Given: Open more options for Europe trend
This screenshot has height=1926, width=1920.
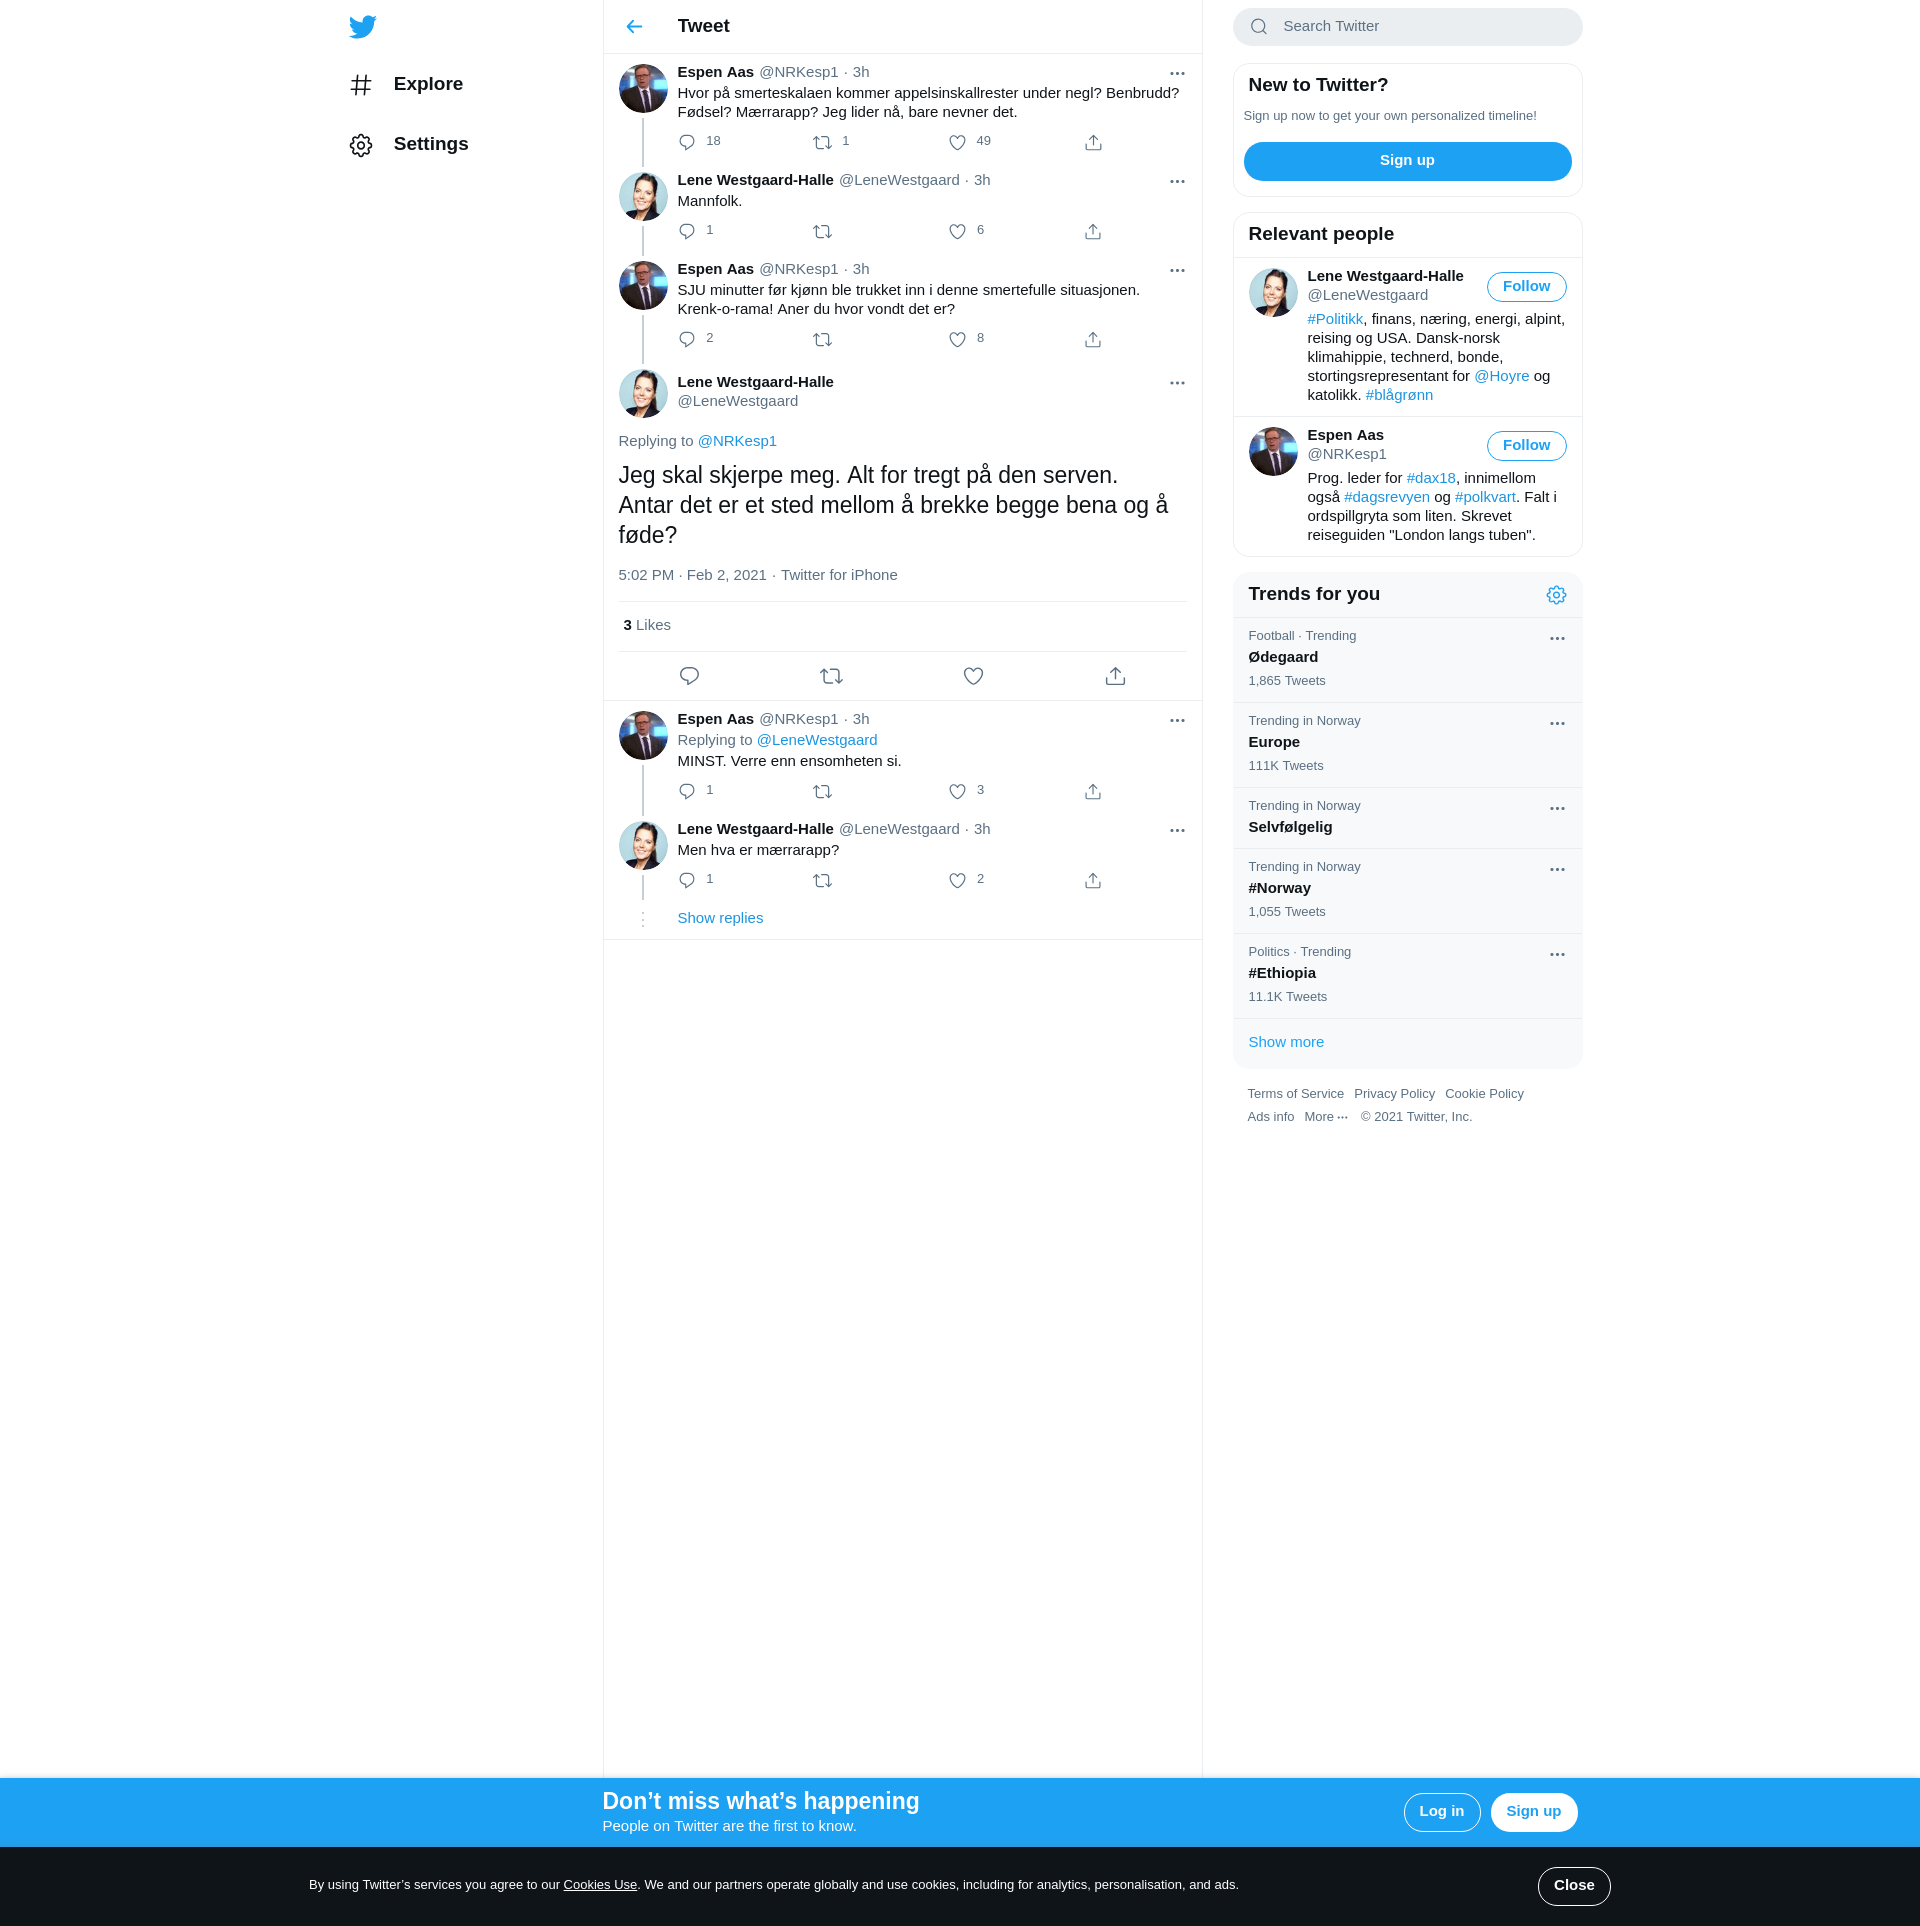Looking at the screenshot, I should 1556,723.
